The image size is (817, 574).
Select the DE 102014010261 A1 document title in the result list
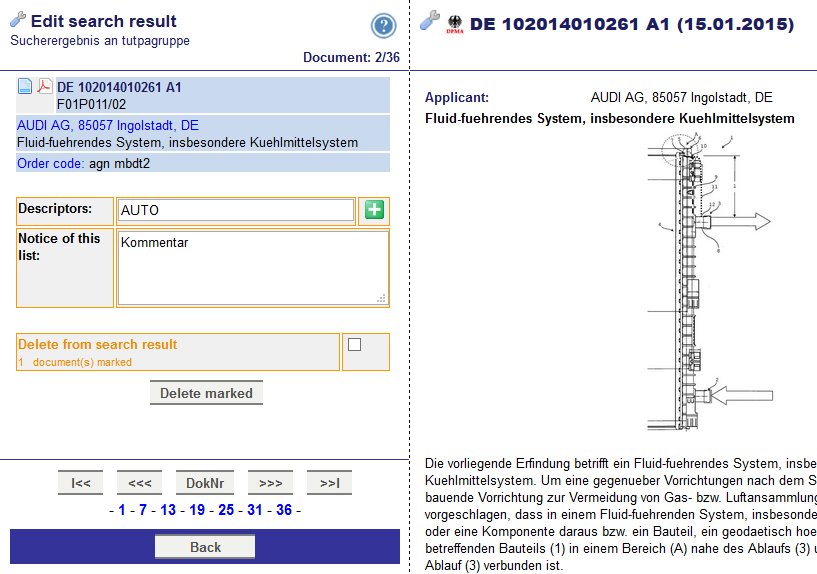(119, 87)
